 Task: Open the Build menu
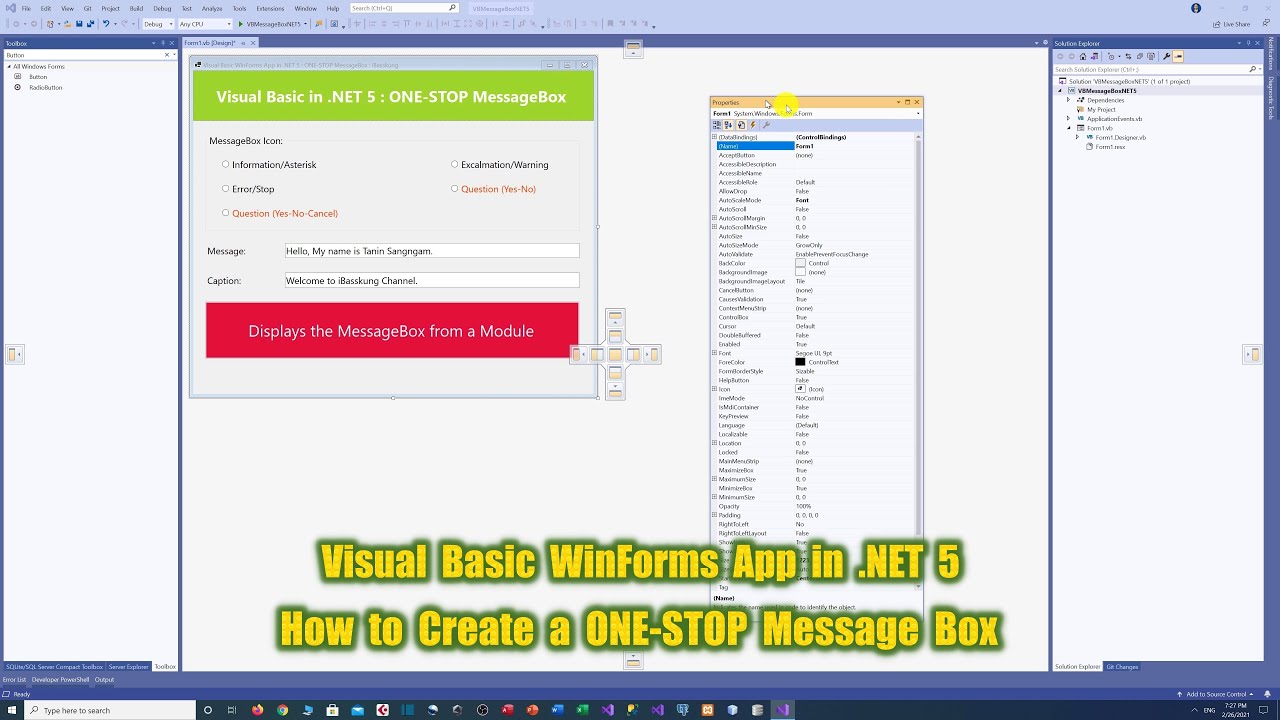coord(136,8)
